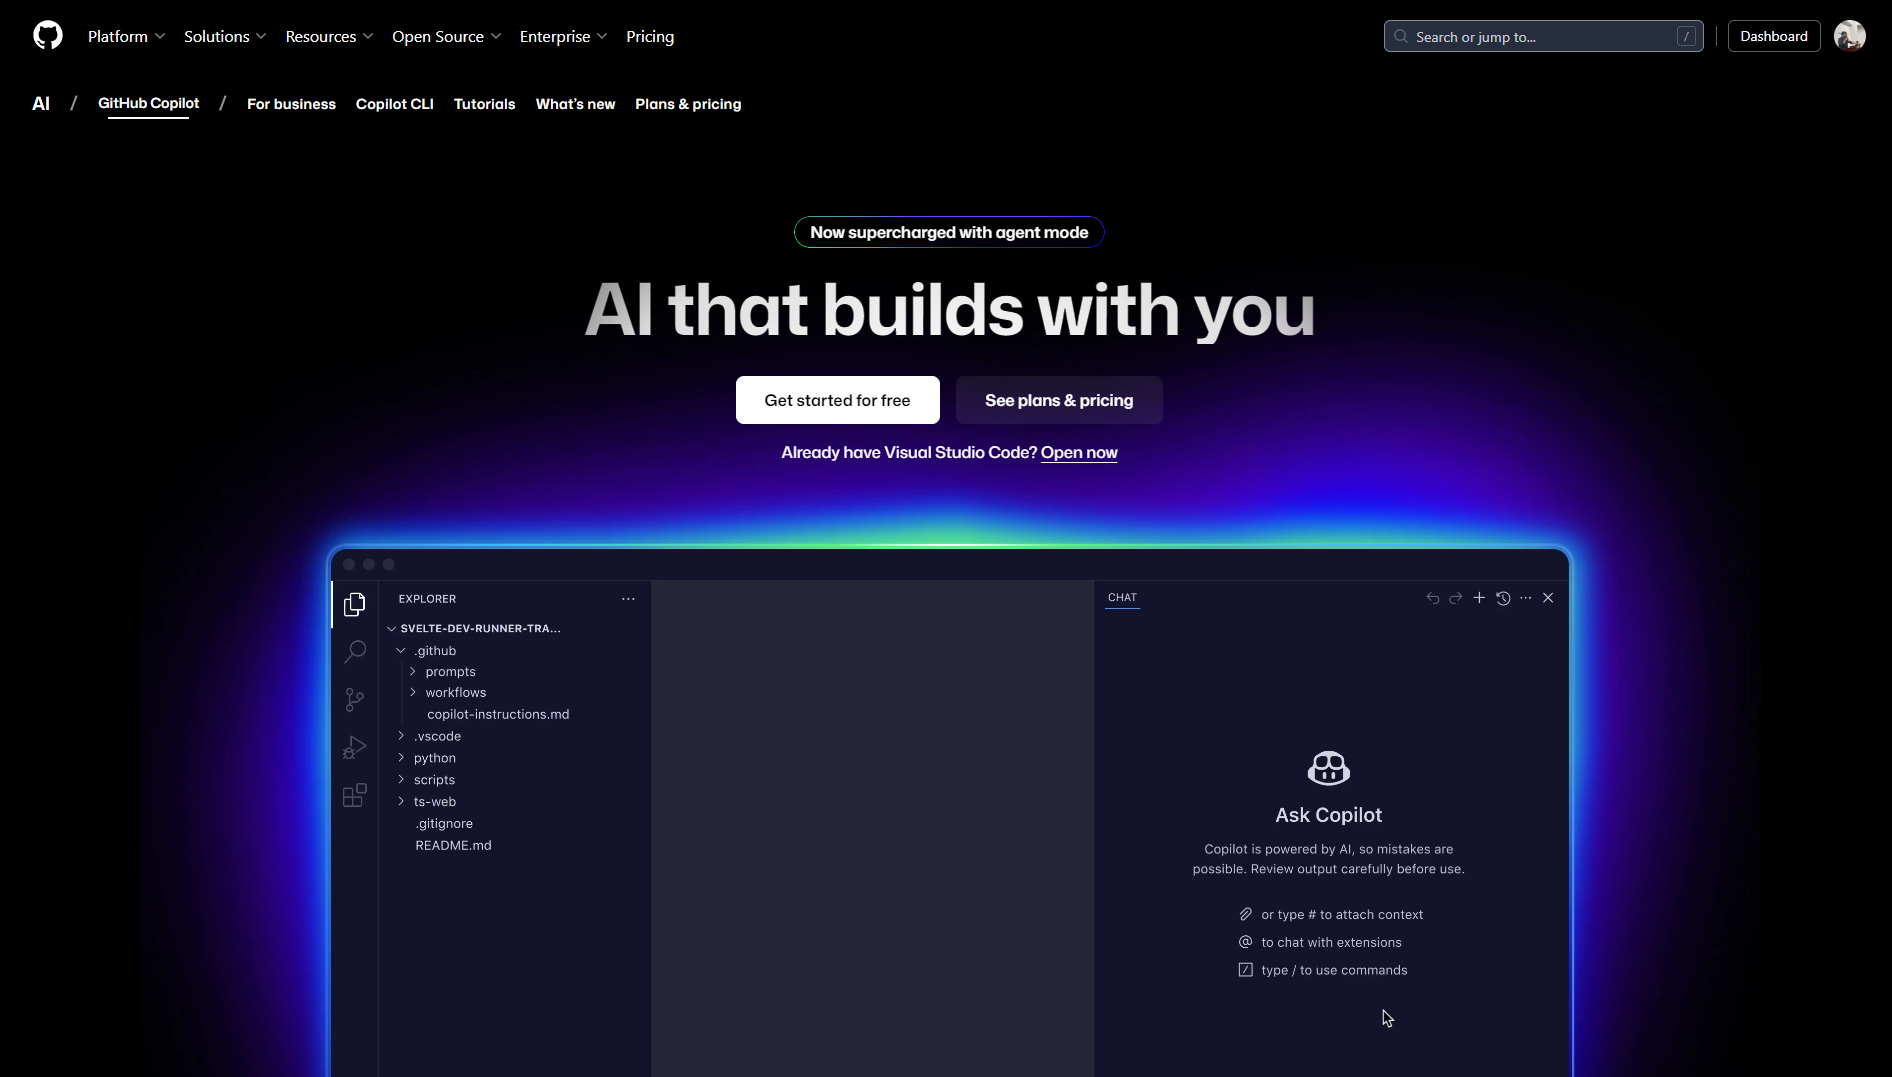Switch to the Copilot CLI tab
This screenshot has width=1892, height=1077.
pyautogui.click(x=394, y=104)
